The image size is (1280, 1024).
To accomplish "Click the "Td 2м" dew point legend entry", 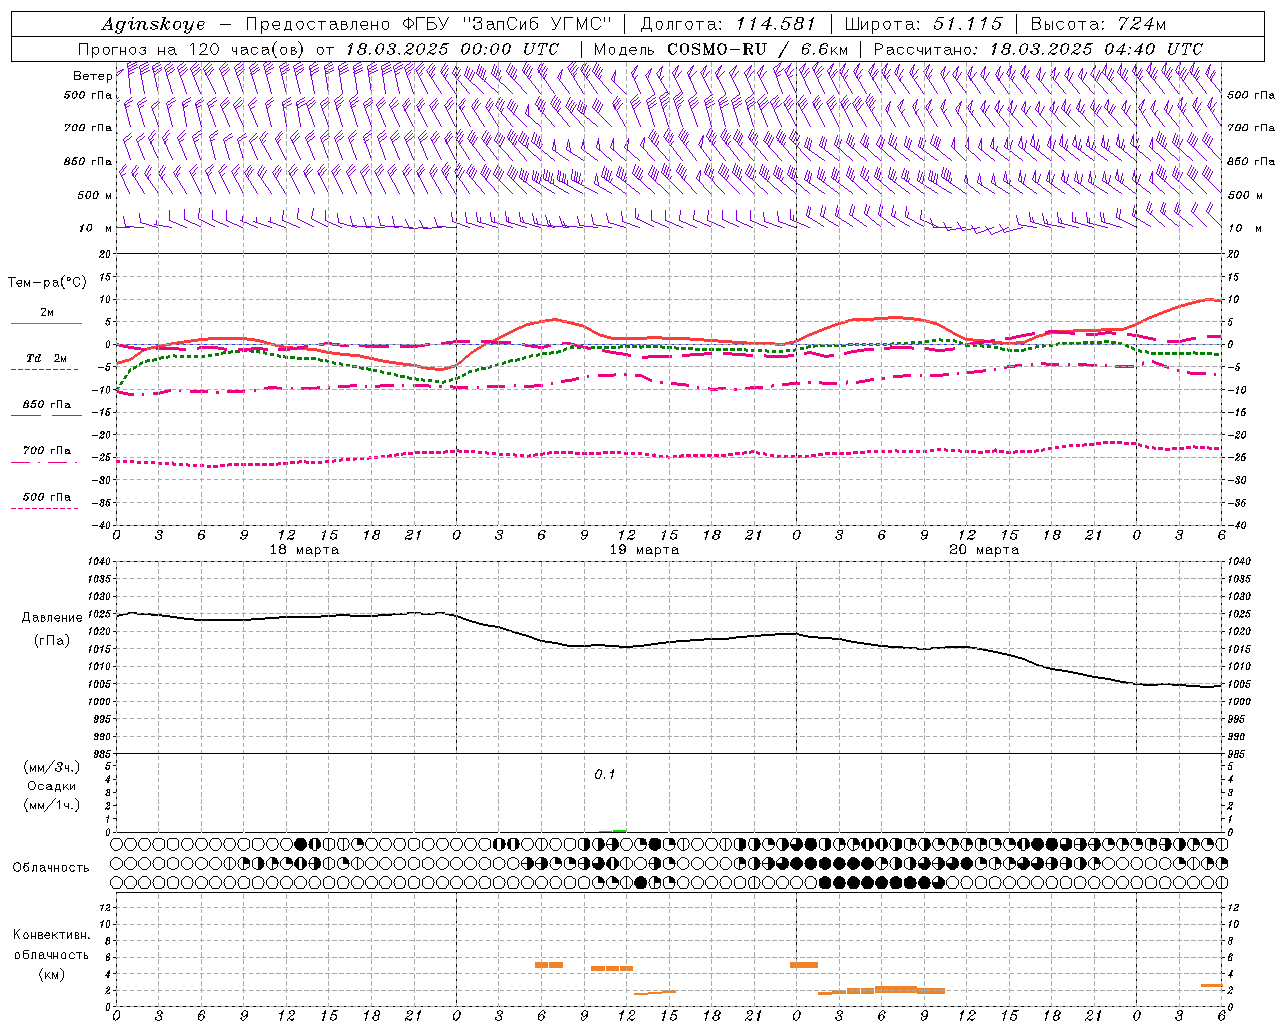I will pyautogui.click(x=46, y=358).
